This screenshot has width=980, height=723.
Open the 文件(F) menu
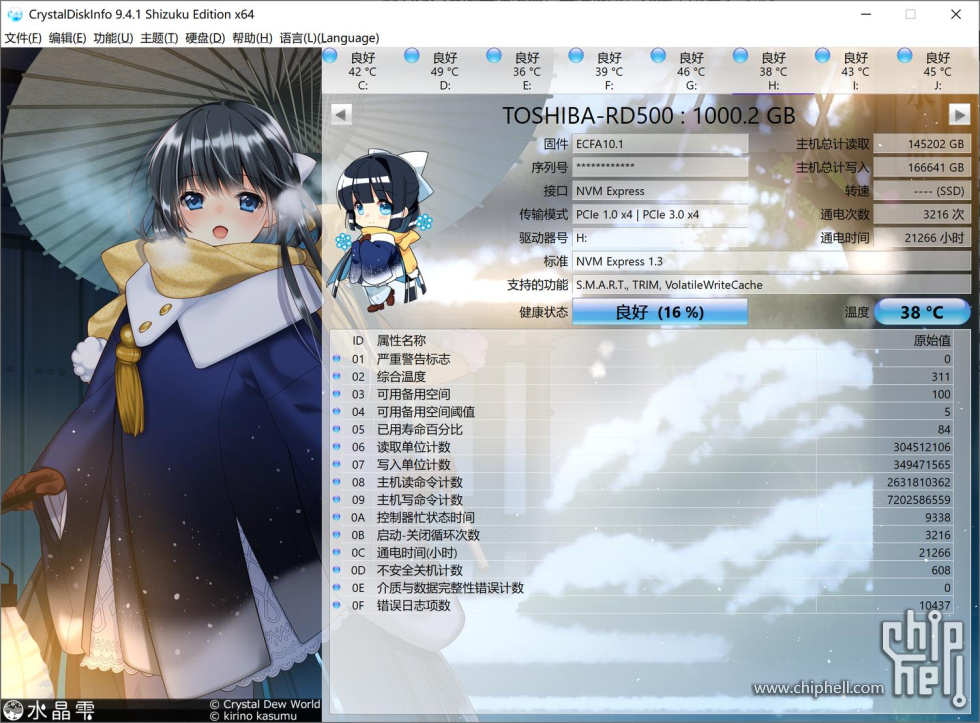pyautogui.click(x=23, y=38)
